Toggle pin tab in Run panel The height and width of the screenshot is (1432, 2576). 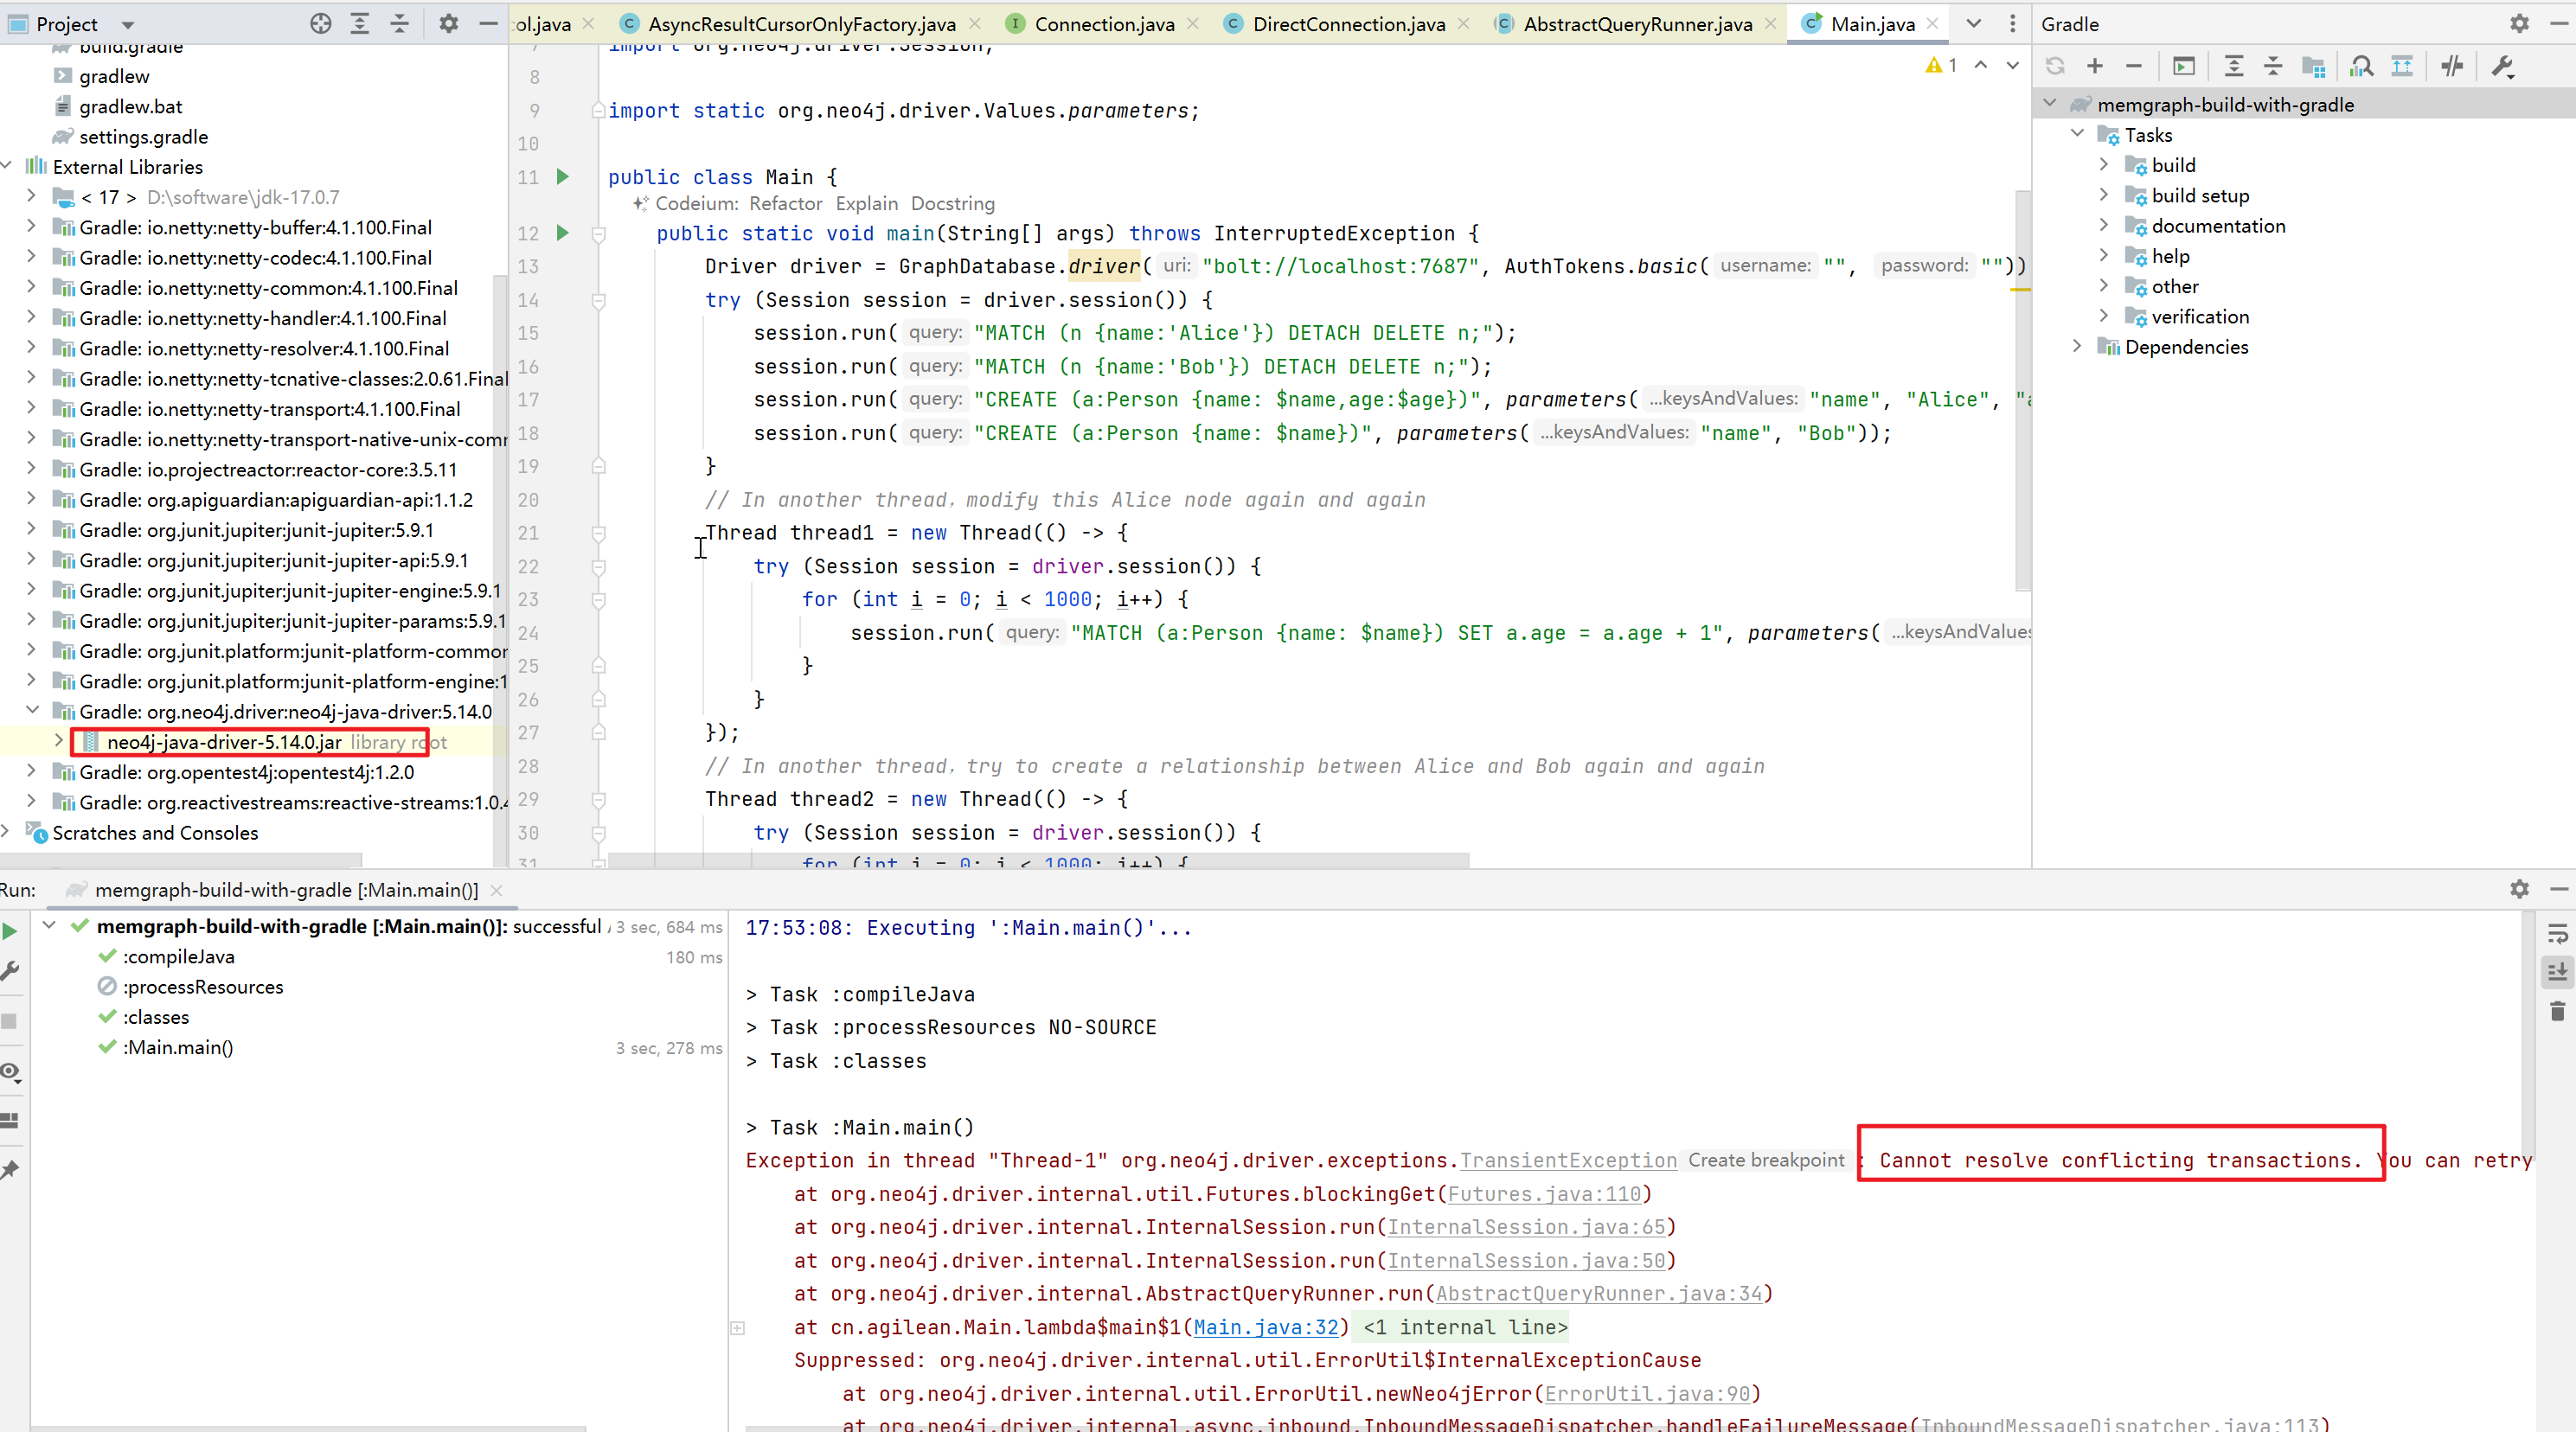[10, 1169]
